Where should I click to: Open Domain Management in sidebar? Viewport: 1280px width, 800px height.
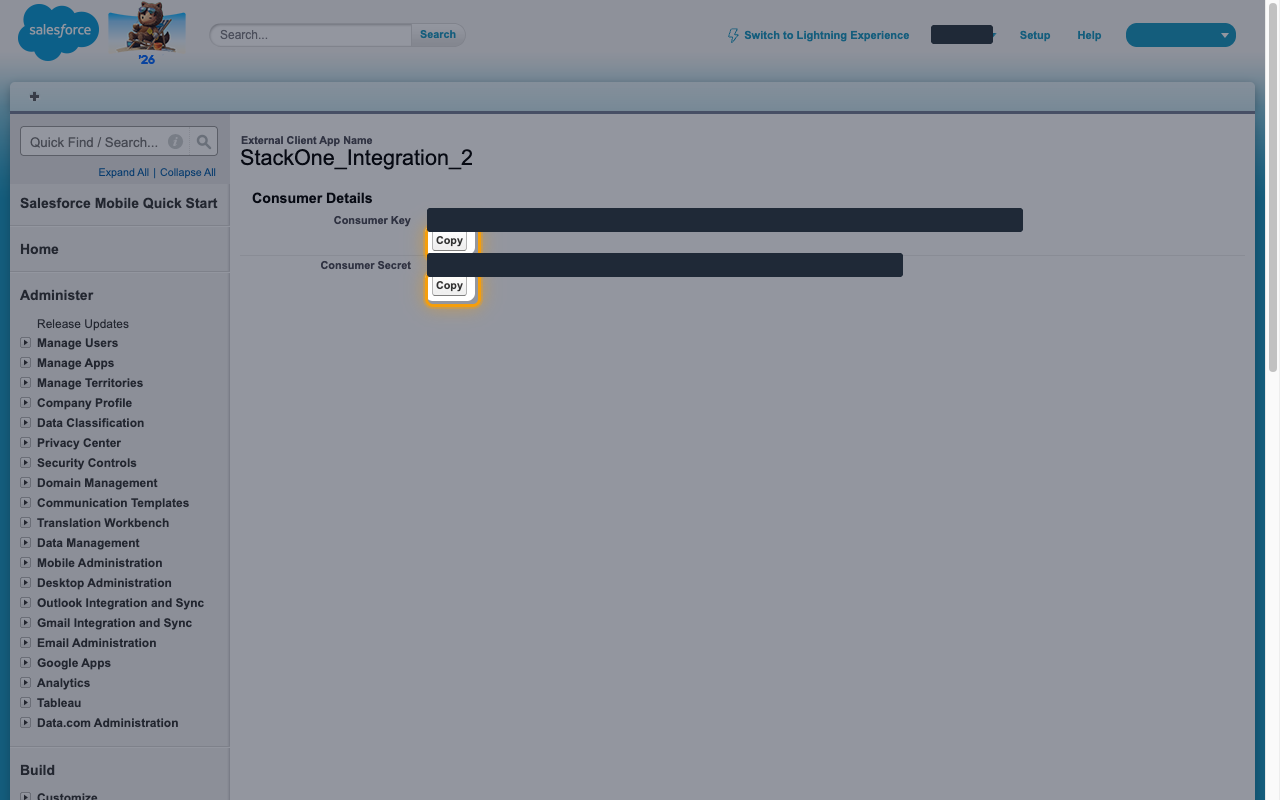[97, 483]
